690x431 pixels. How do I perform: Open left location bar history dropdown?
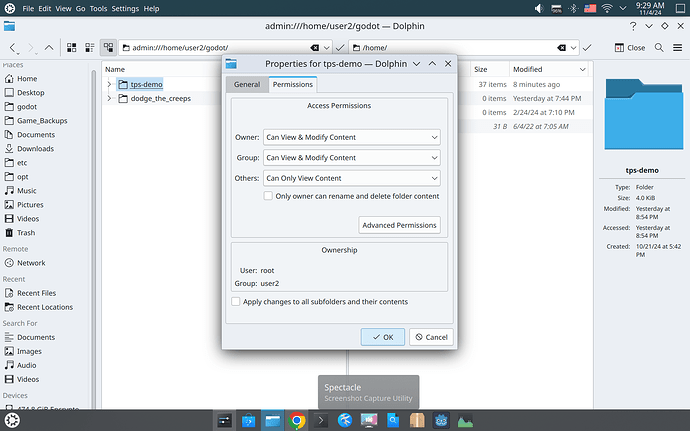coord(327,48)
